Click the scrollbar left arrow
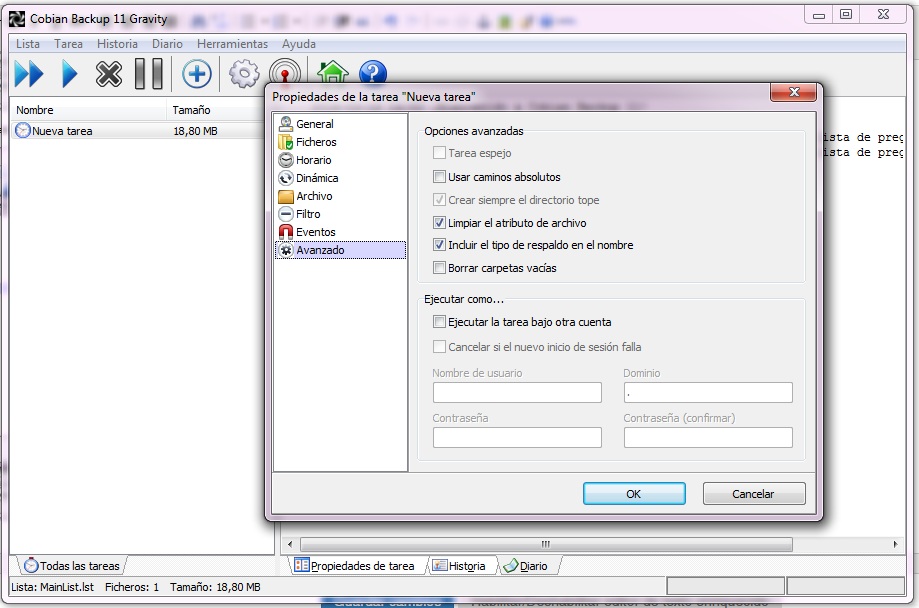This screenshot has width=919, height=608. coord(290,544)
